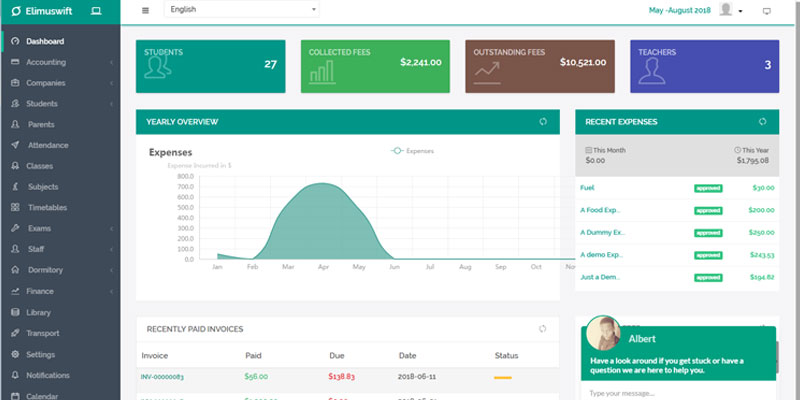Open the English language dropdown

coord(241,10)
